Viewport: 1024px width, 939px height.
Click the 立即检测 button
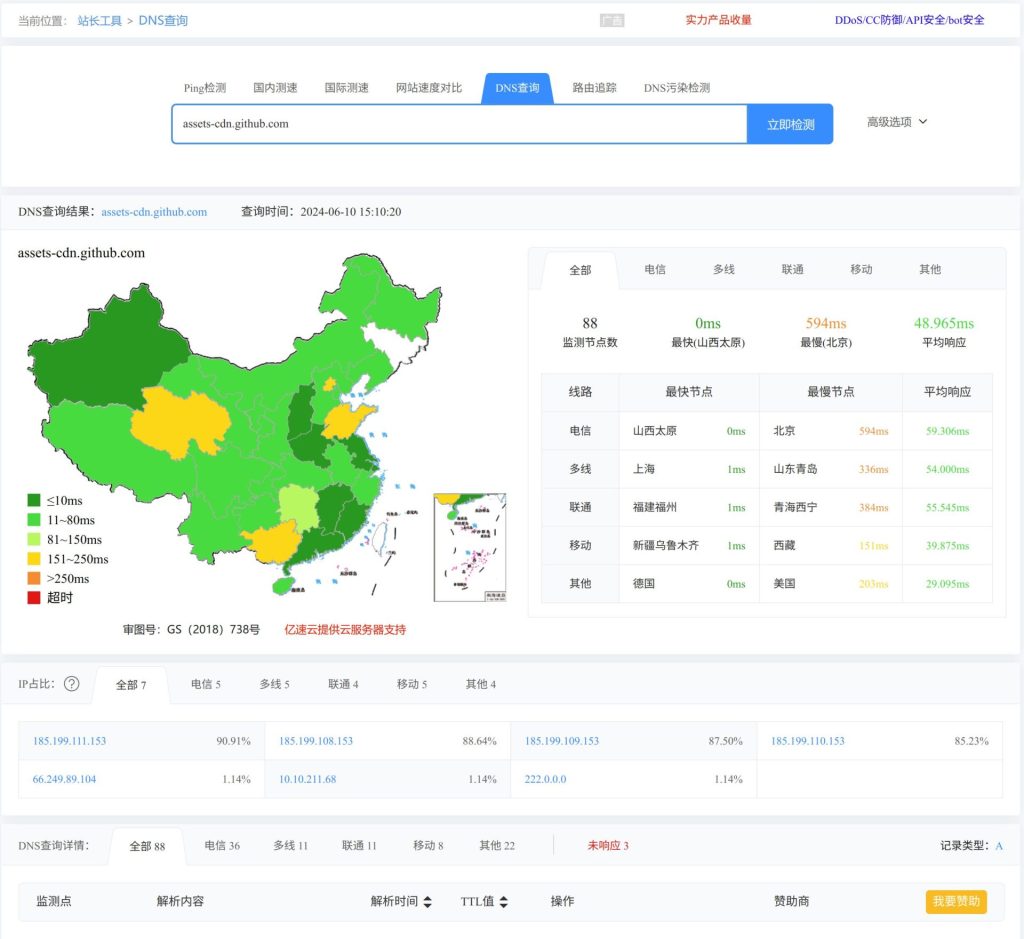pyautogui.click(x=790, y=124)
